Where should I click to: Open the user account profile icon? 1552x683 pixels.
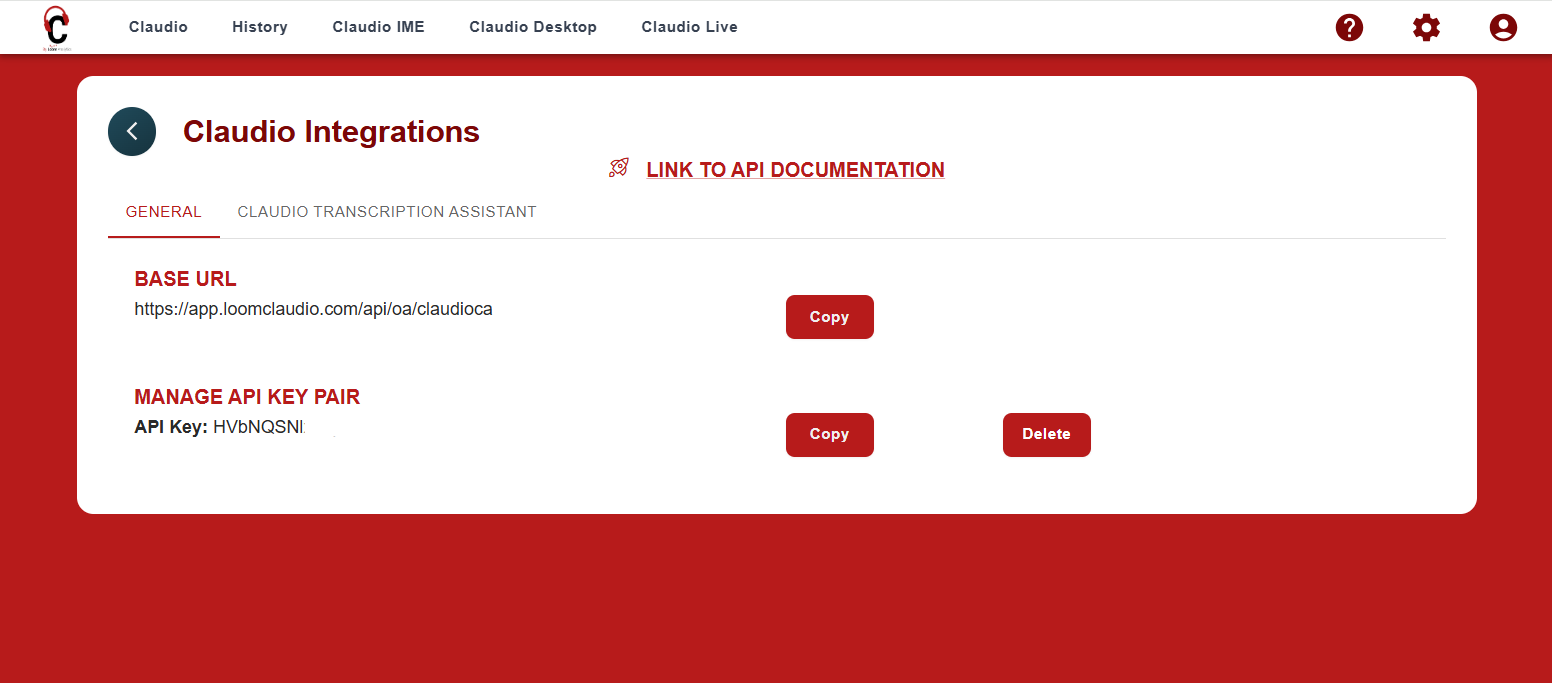[1502, 27]
